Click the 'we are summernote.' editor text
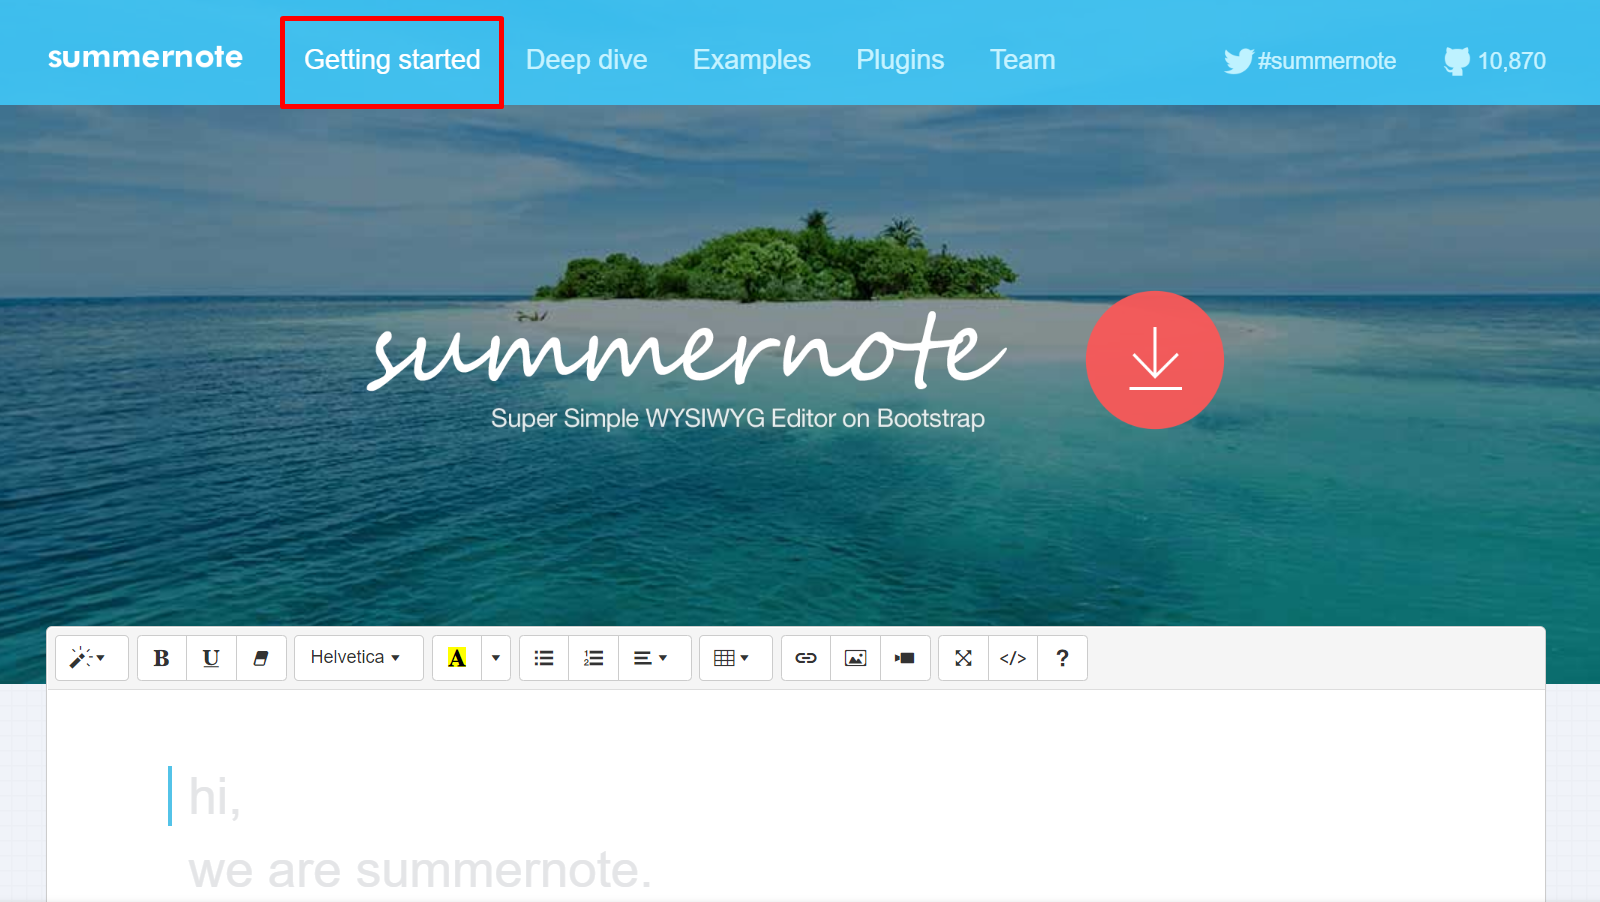The height and width of the screenshot is (902, 1600). click(x=420, y=870)
